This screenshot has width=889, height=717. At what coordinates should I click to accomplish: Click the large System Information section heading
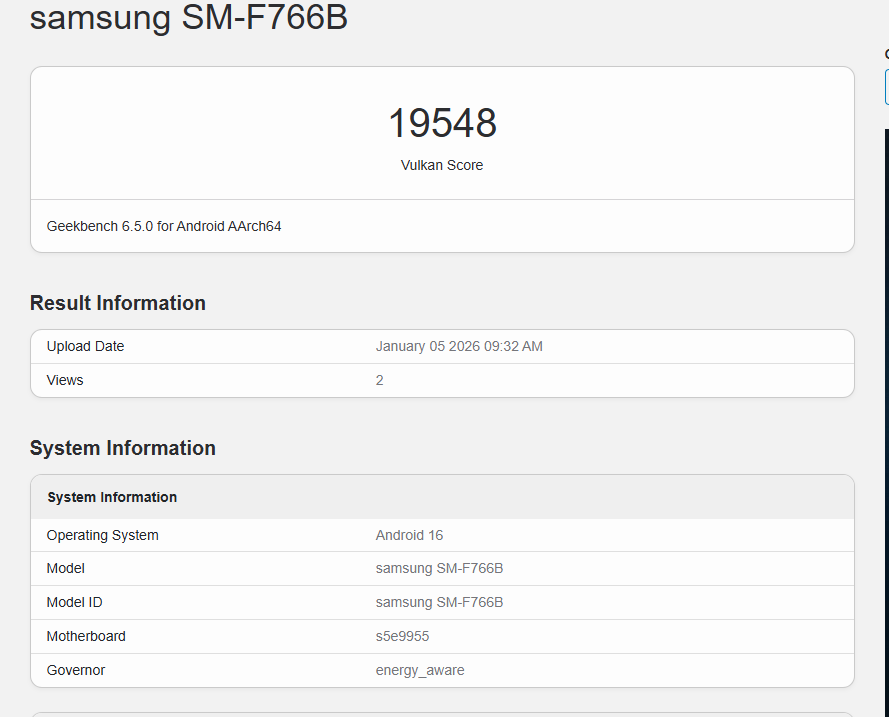pos(123,448)
